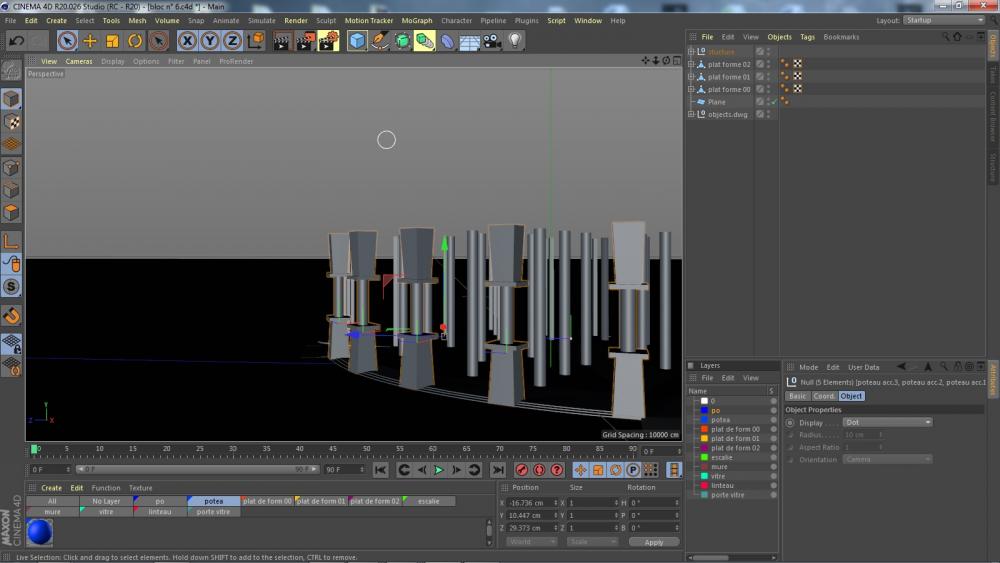Toggle Z-axis lock button

pyautogui.click(x=232, y=41)
